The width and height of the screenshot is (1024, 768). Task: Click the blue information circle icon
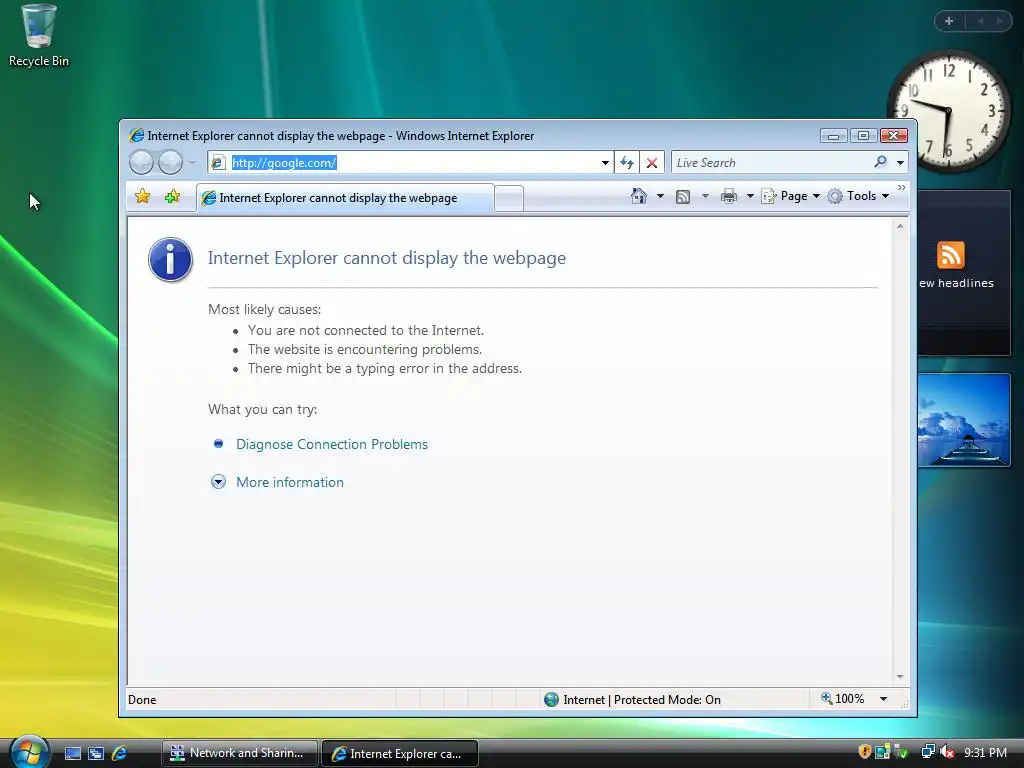[170, 259]
